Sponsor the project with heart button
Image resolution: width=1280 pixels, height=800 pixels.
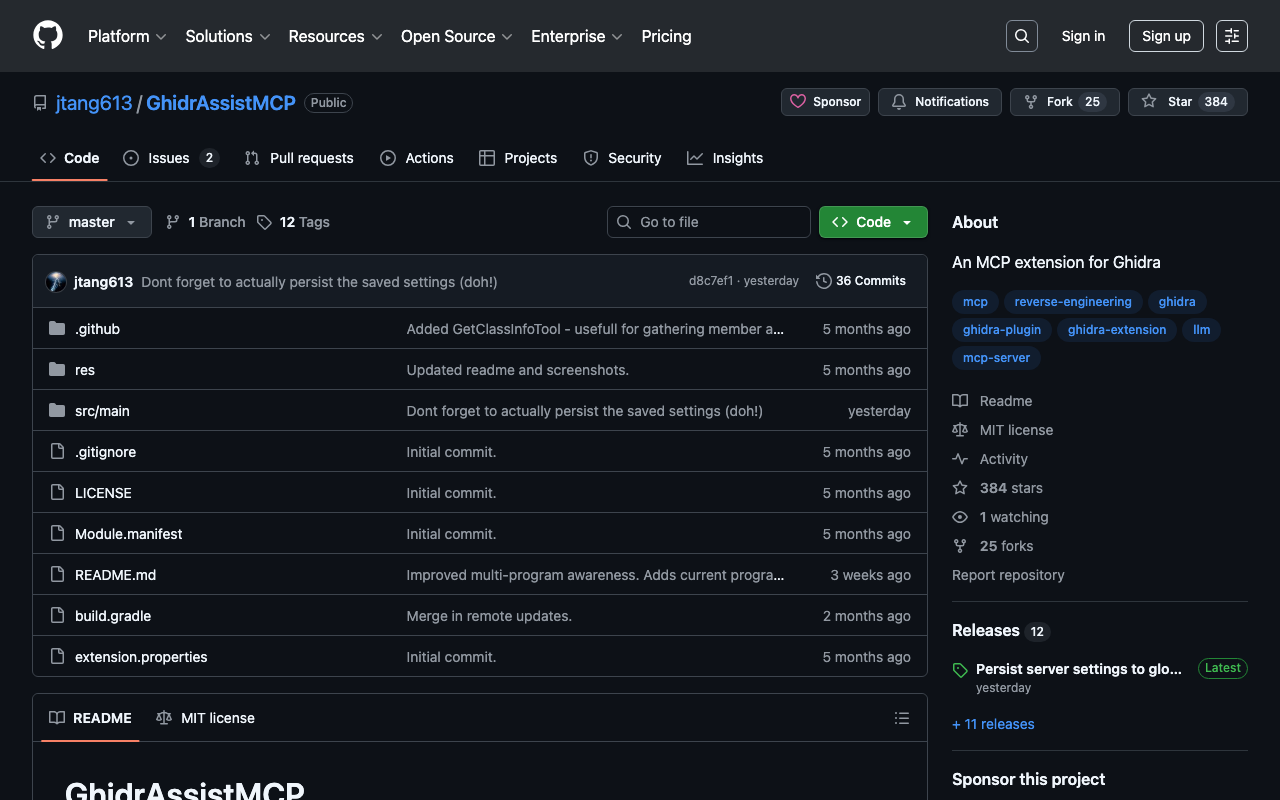[x=825, y=102]
